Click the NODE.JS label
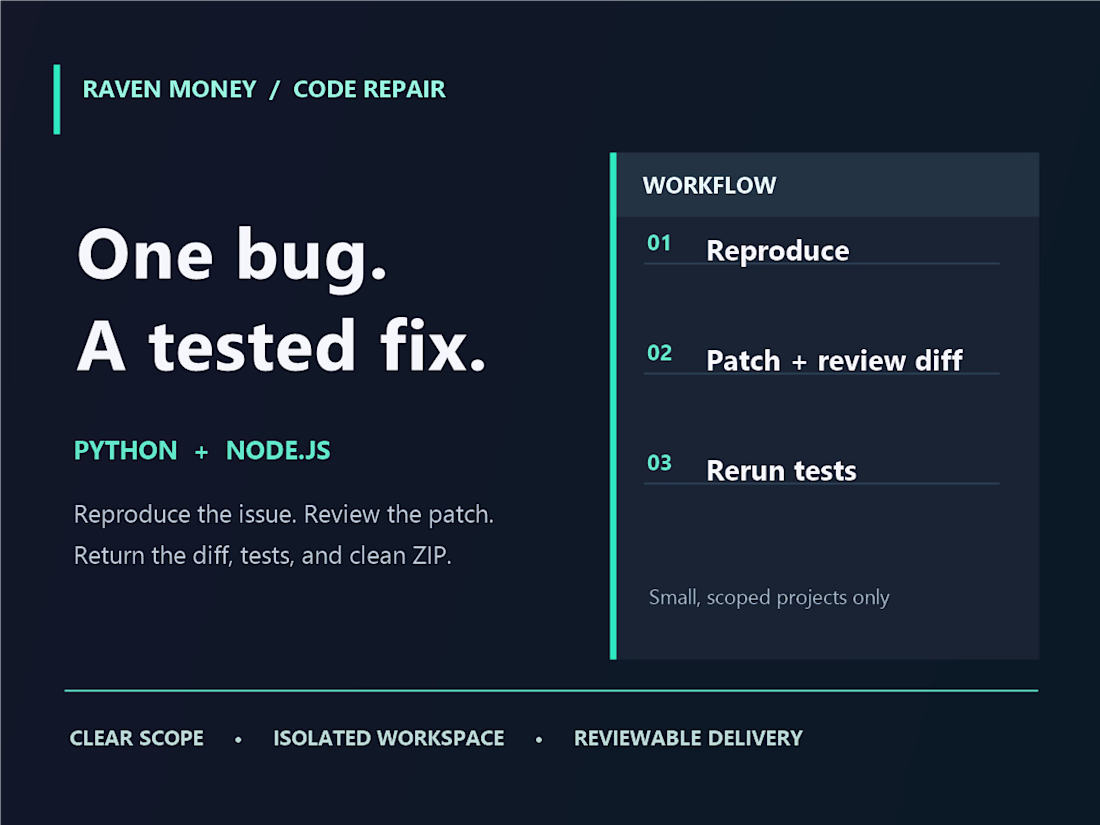Screen dimensions: 1100x825 coord(278,450)
